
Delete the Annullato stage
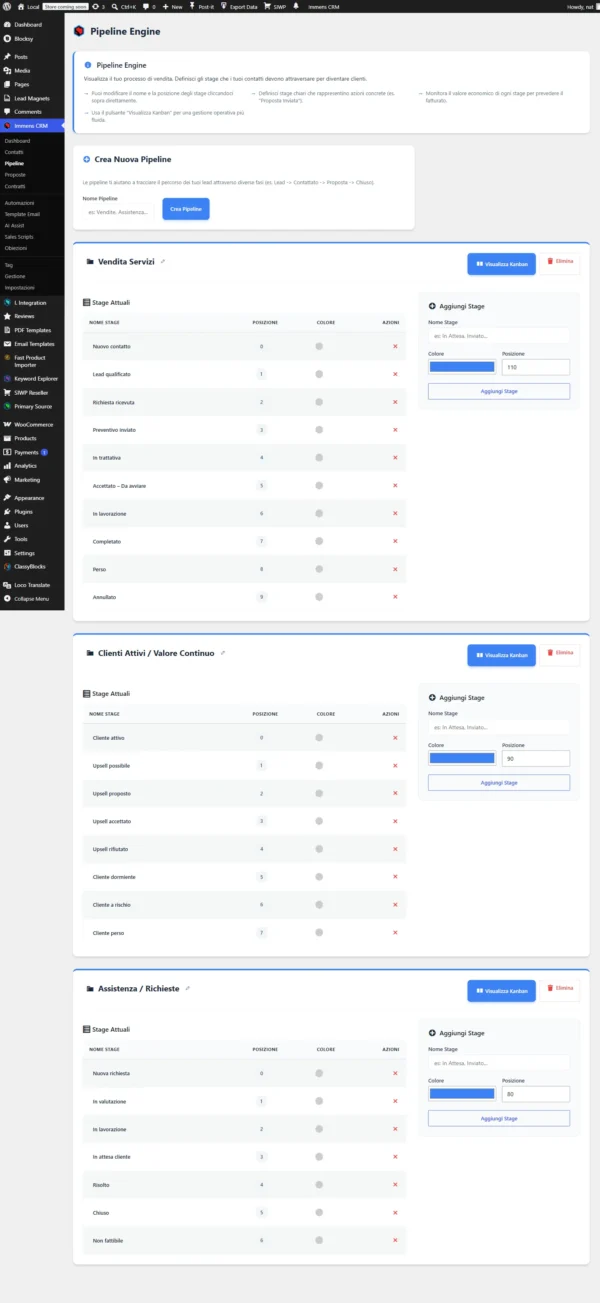(395, 597)
